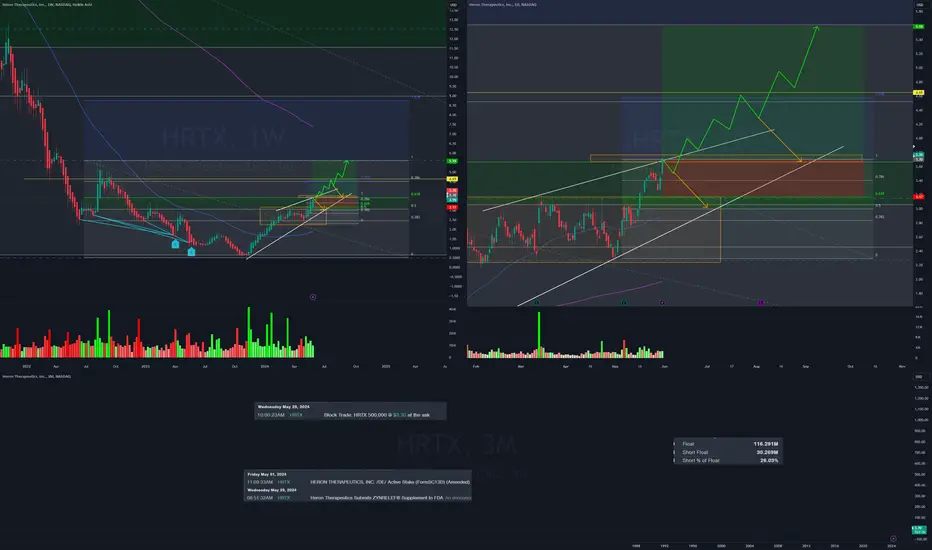Screen dimensions: 932x550
Task: Select green 5.58 price label on daily axis
Action: [919, 26]
